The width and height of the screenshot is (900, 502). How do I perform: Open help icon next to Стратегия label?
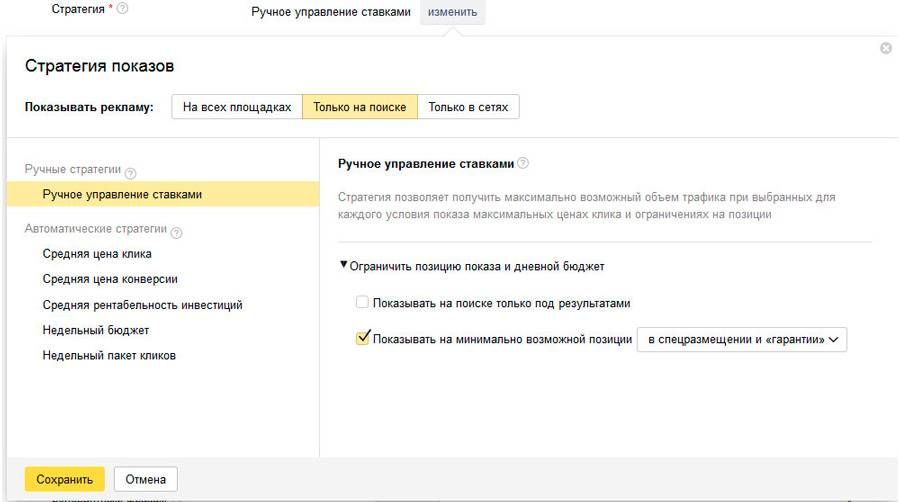122,9
